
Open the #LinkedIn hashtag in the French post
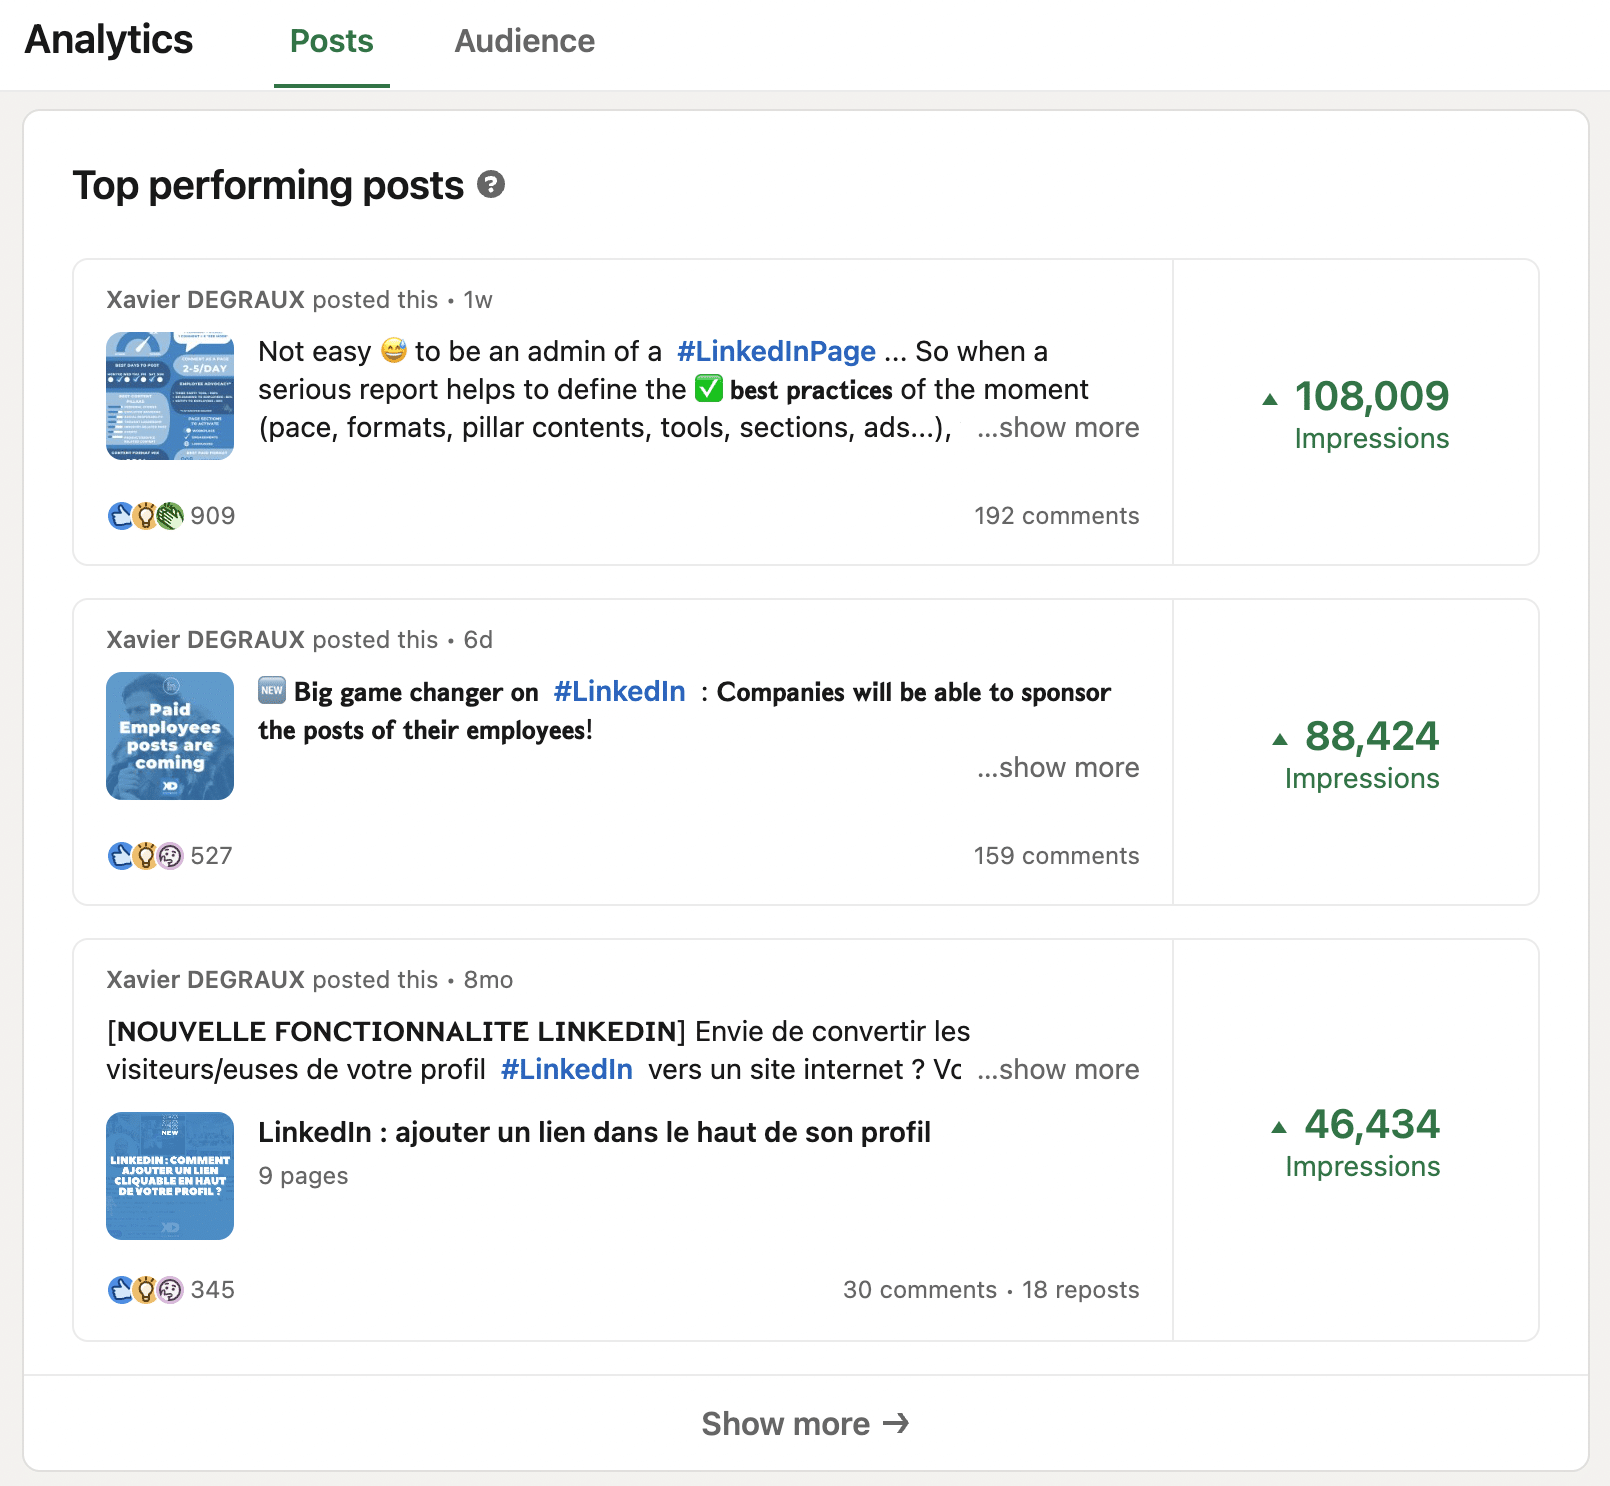tap(566, 1070)
